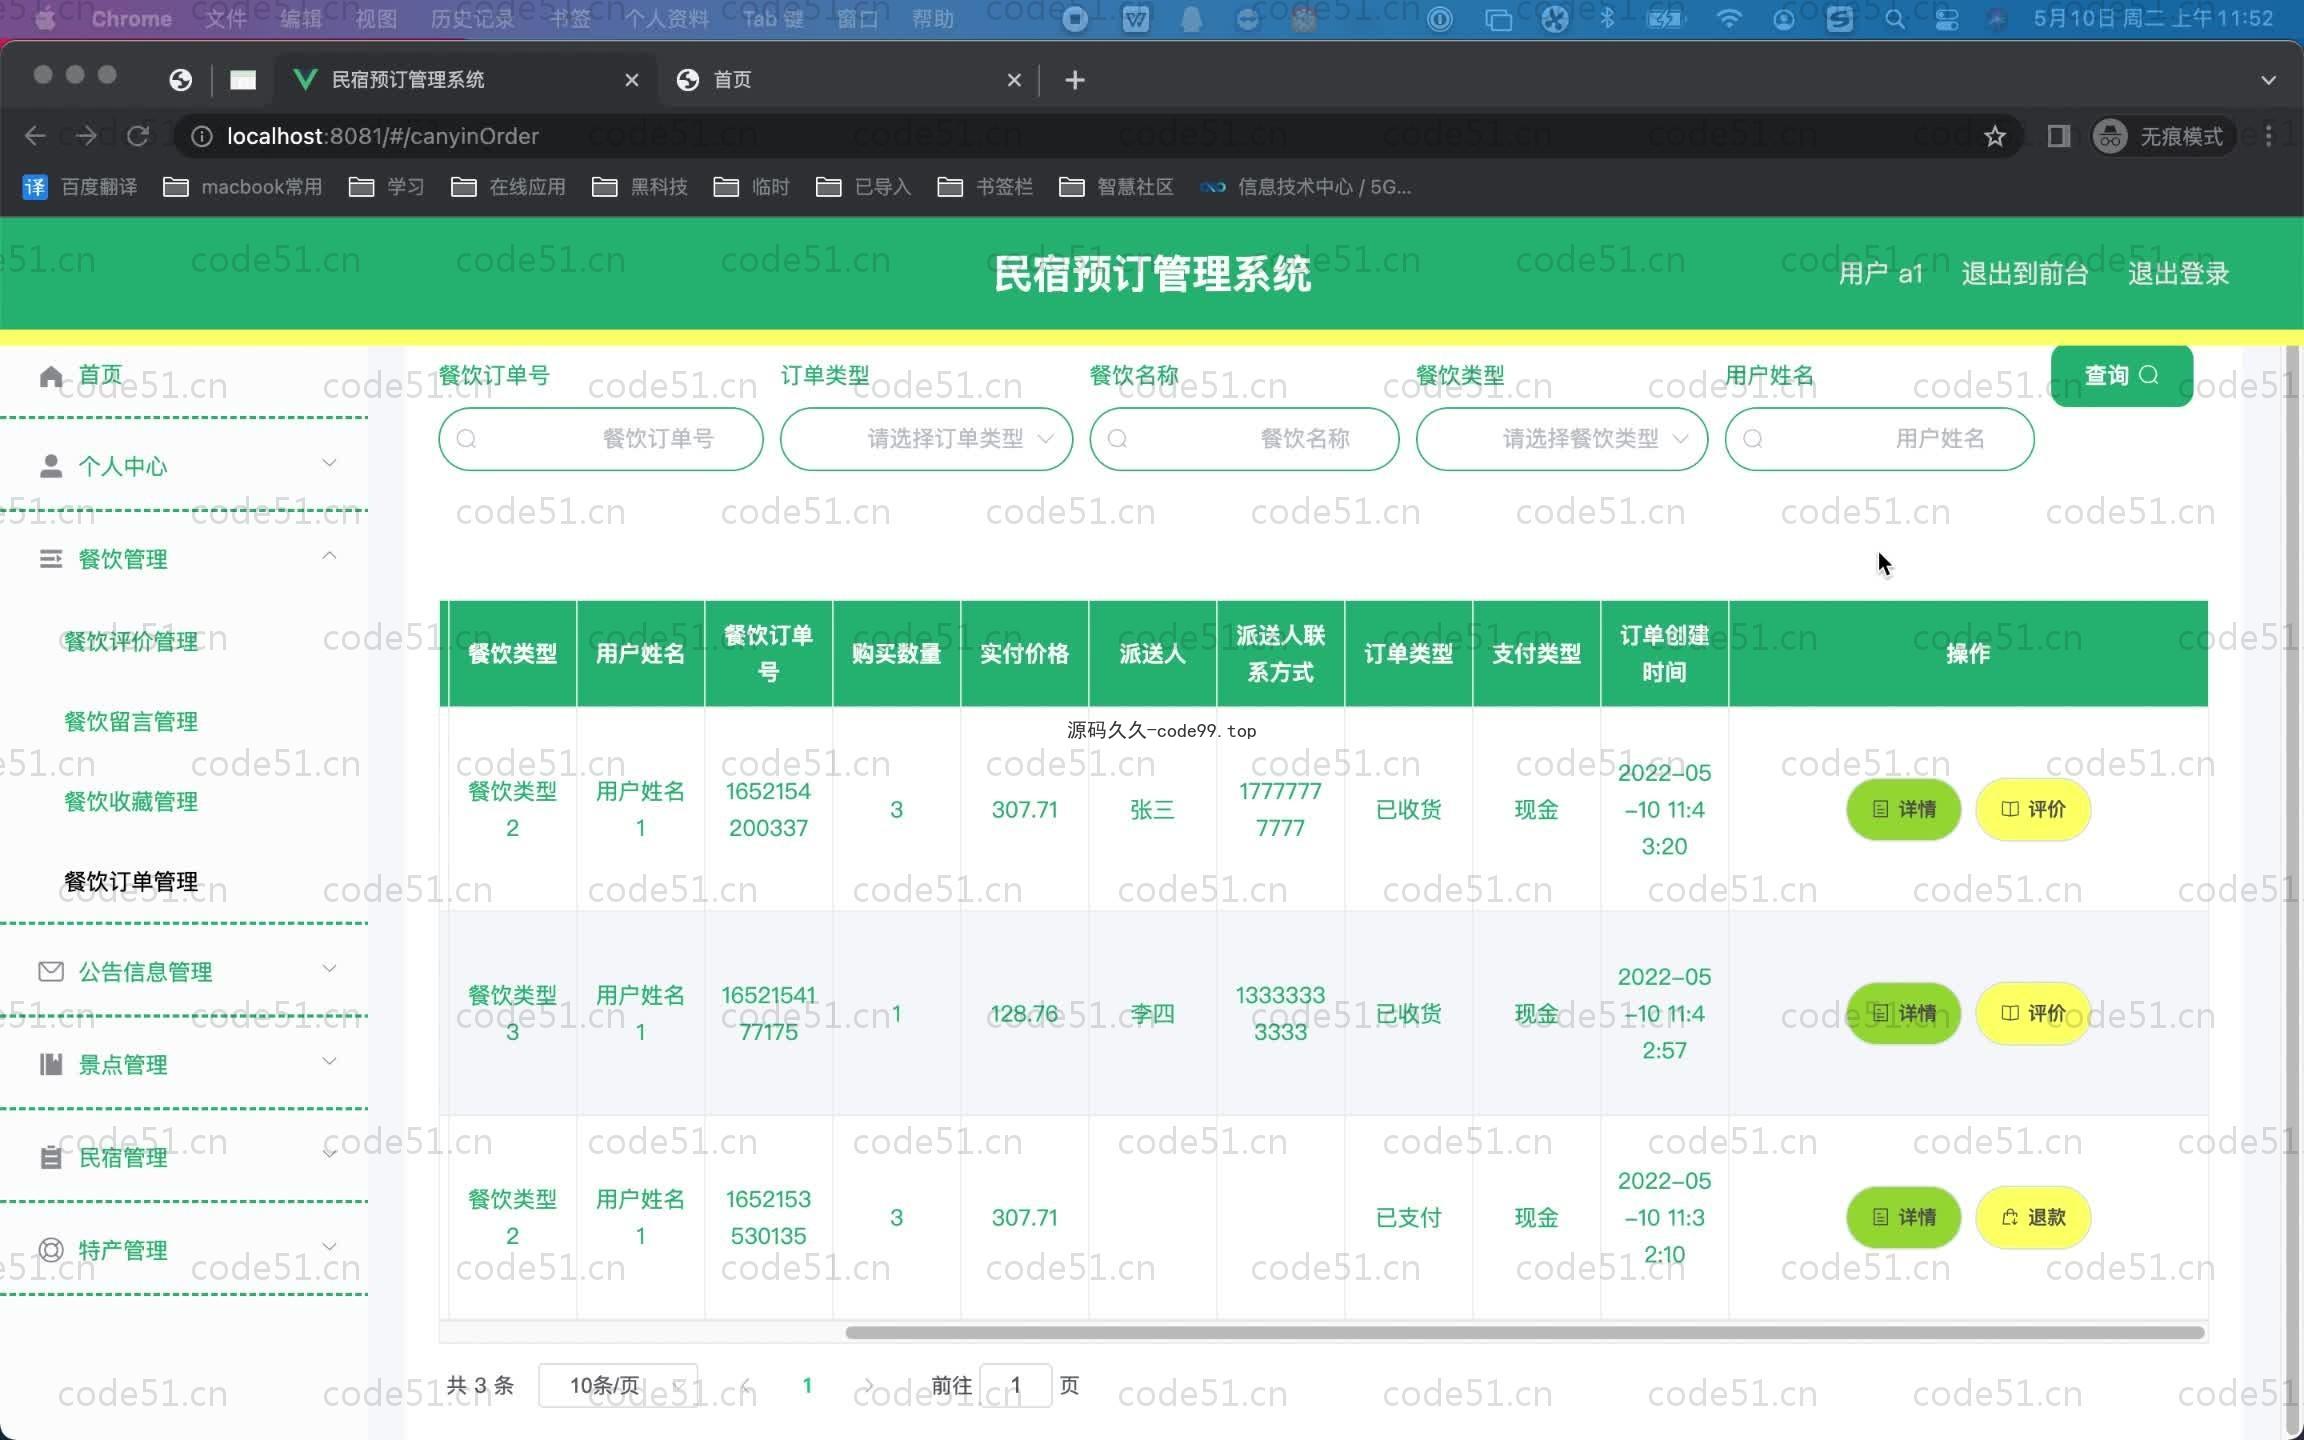Click the address bar URL
Screen dimensions: 2304x1440
(382, 136)
